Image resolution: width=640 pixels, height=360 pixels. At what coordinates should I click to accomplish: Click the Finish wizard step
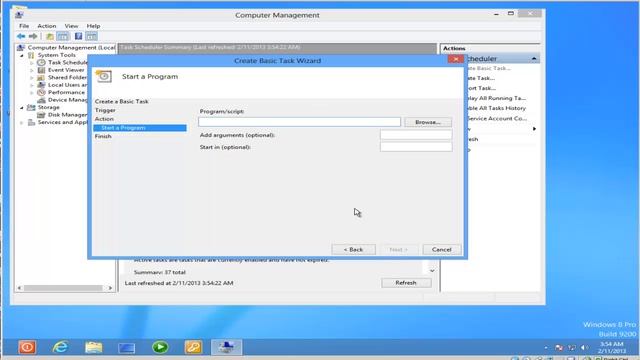point(103,136)
